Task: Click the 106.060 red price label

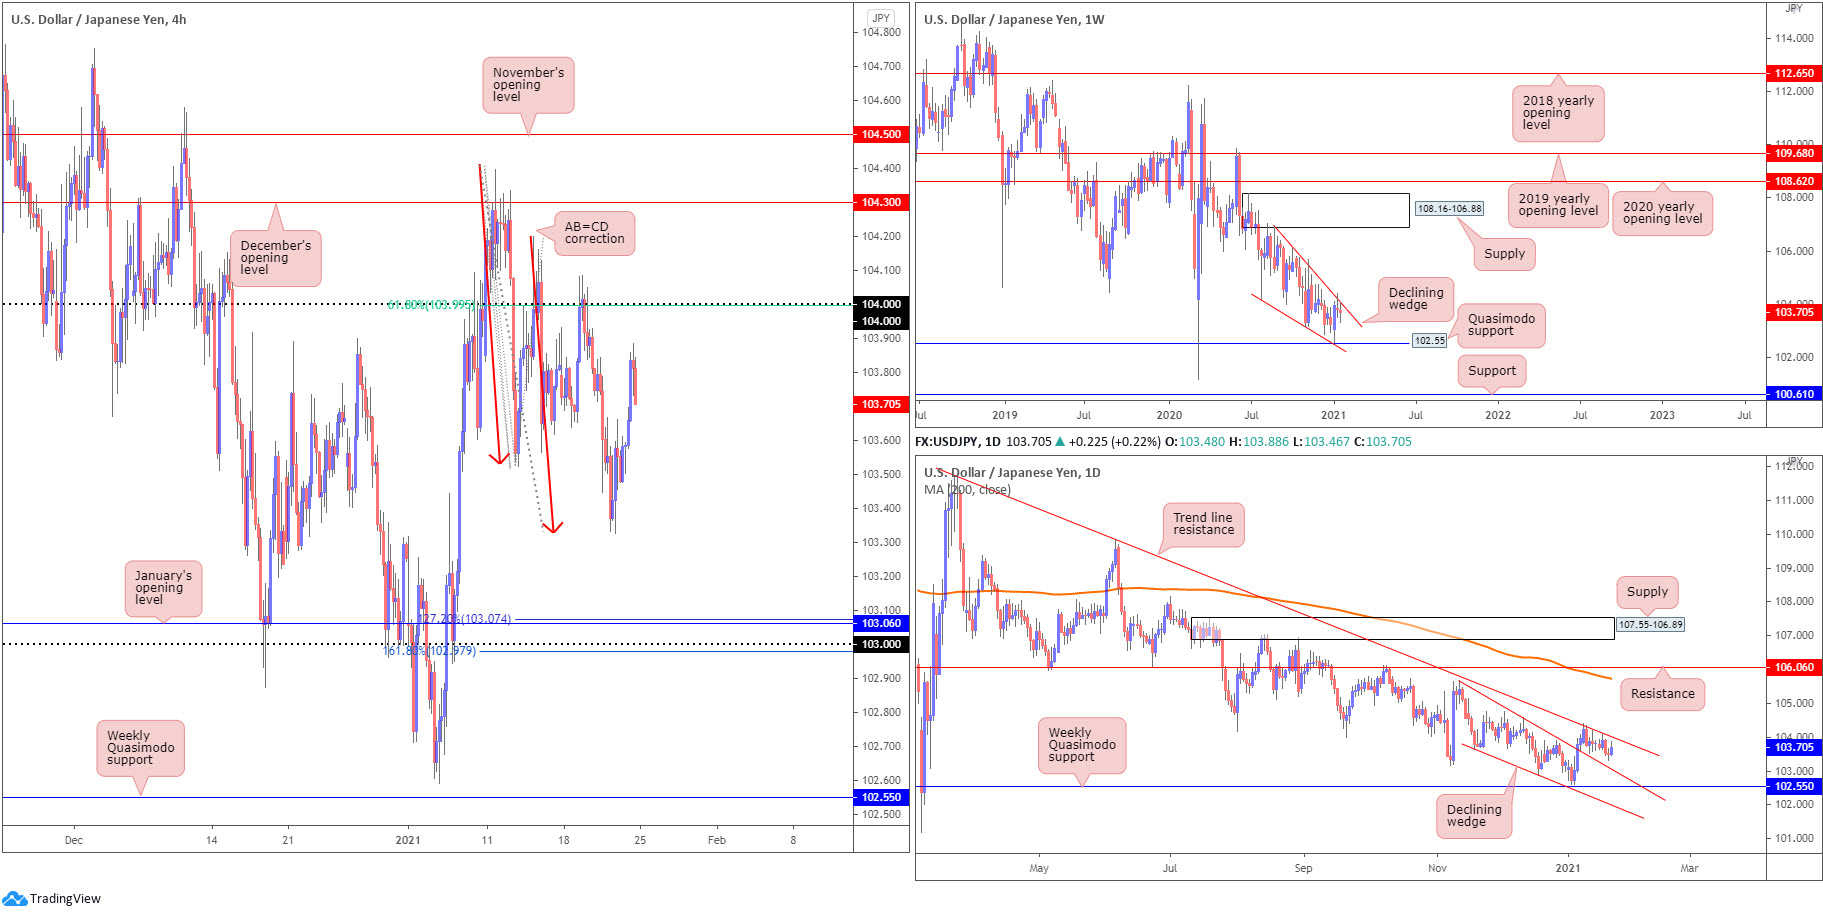Action: point(1794,667)
